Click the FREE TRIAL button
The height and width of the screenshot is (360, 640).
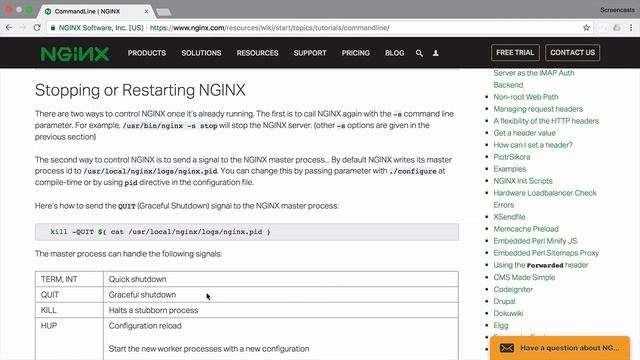[x=515, y=53]
